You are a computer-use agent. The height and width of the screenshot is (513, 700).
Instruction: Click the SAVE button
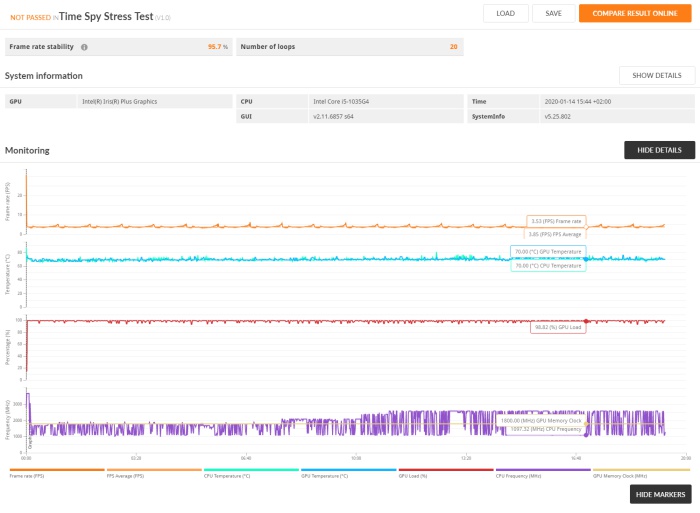tap(553, 13)
